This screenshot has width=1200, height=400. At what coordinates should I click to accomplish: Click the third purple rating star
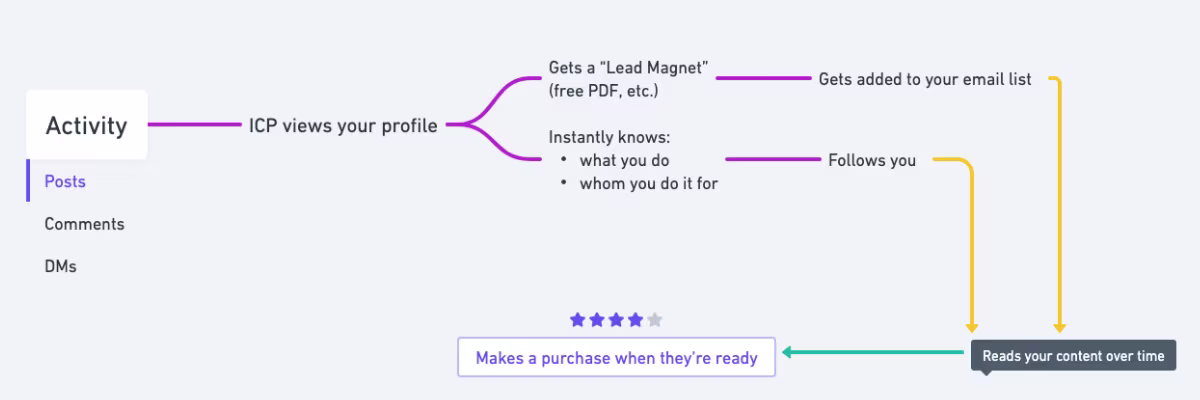pos(616,320)
